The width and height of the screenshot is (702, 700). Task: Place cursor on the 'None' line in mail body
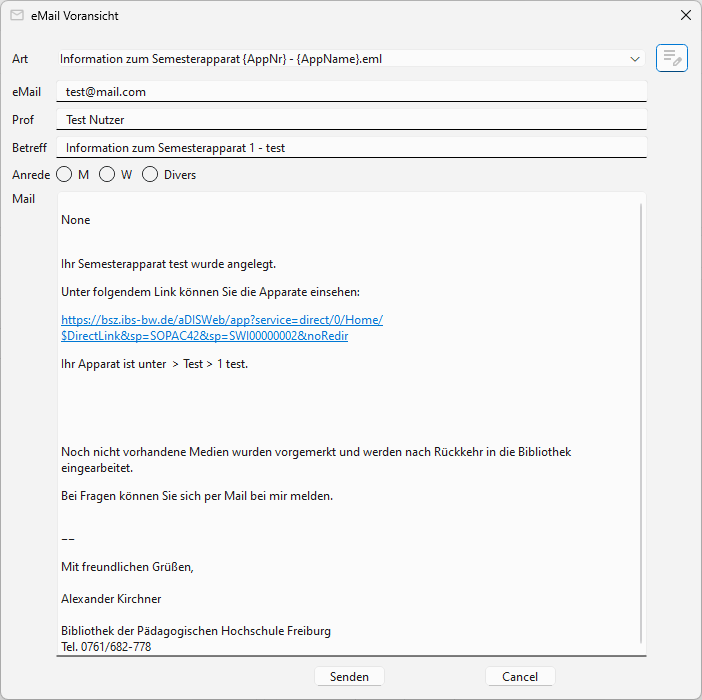76,220
